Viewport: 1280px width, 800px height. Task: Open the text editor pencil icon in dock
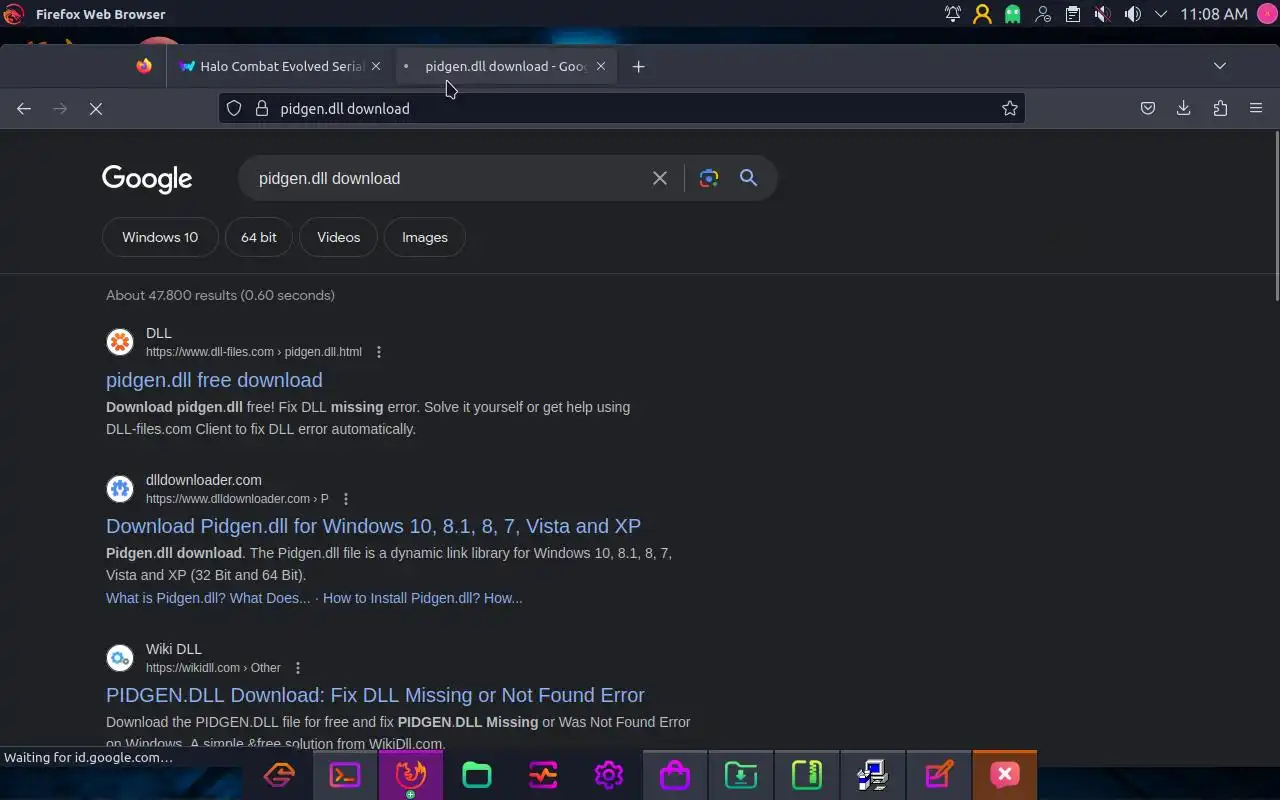939,775
